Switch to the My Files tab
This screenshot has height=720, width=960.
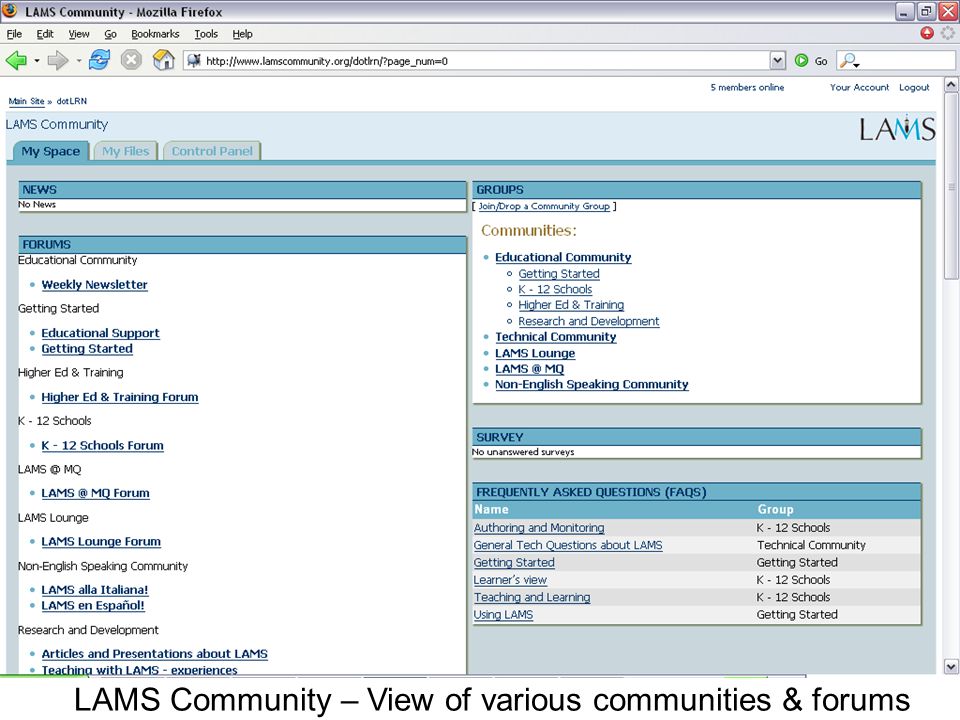[126, 151]
